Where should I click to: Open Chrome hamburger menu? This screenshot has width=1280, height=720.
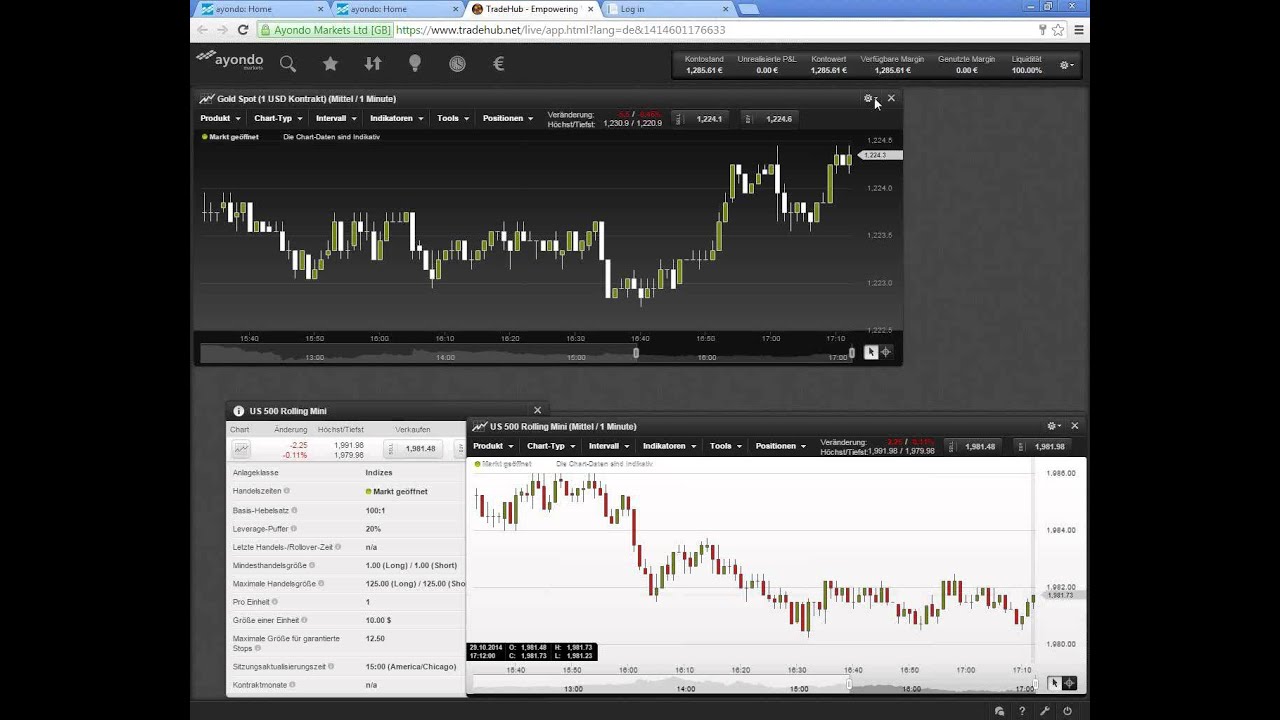click(x=1078, y=30)
